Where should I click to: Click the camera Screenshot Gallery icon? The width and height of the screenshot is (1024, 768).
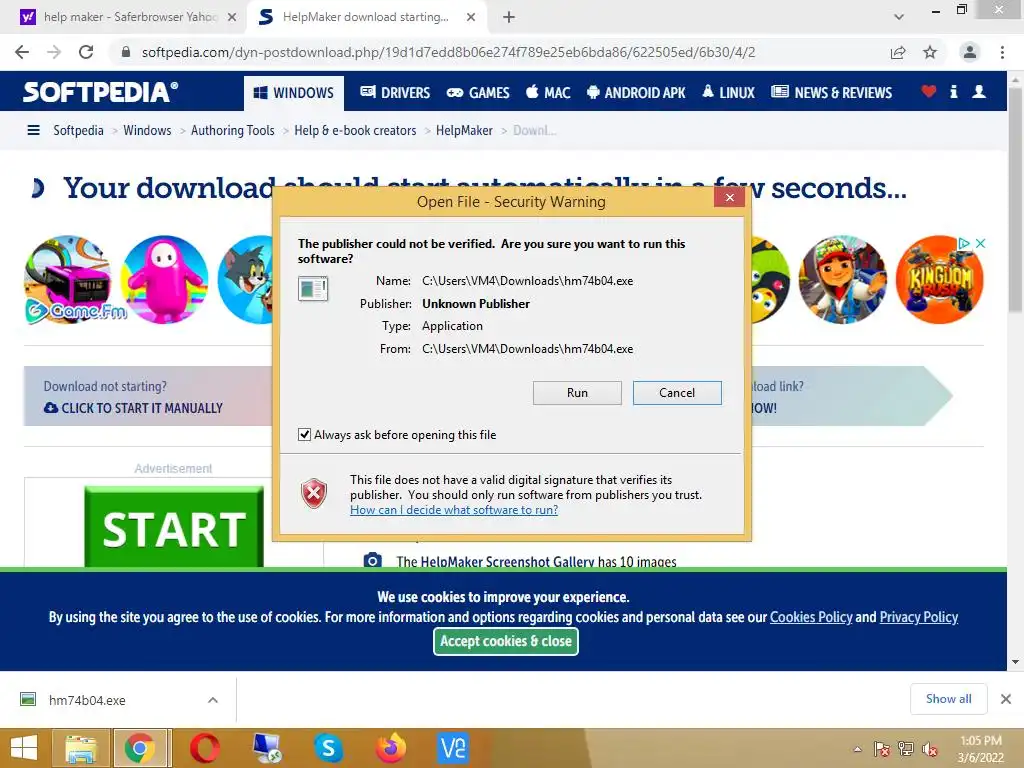pyautogui.click(x=373, y=560)
